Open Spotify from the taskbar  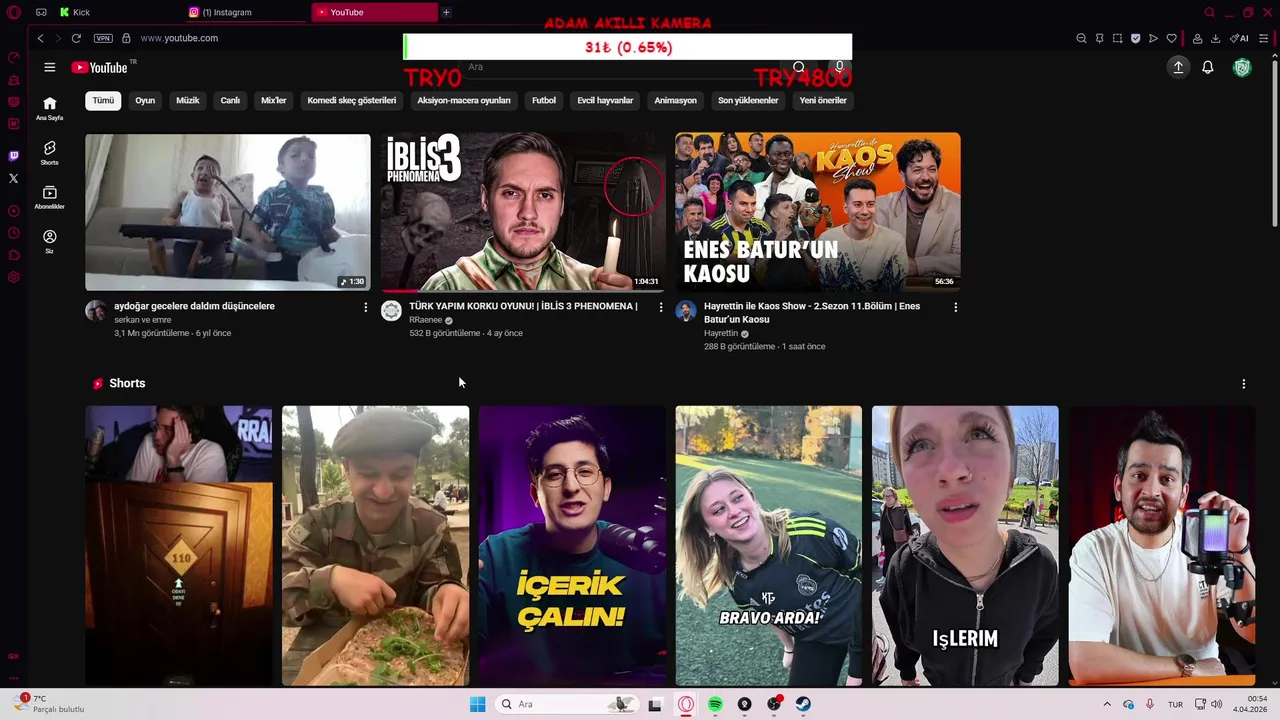(715, 704)
